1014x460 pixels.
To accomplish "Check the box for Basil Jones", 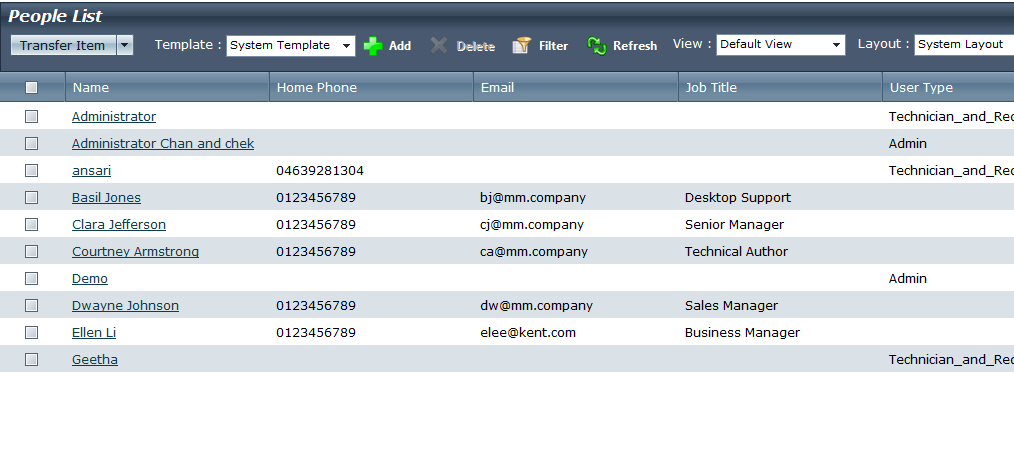I will click(32, 198).
